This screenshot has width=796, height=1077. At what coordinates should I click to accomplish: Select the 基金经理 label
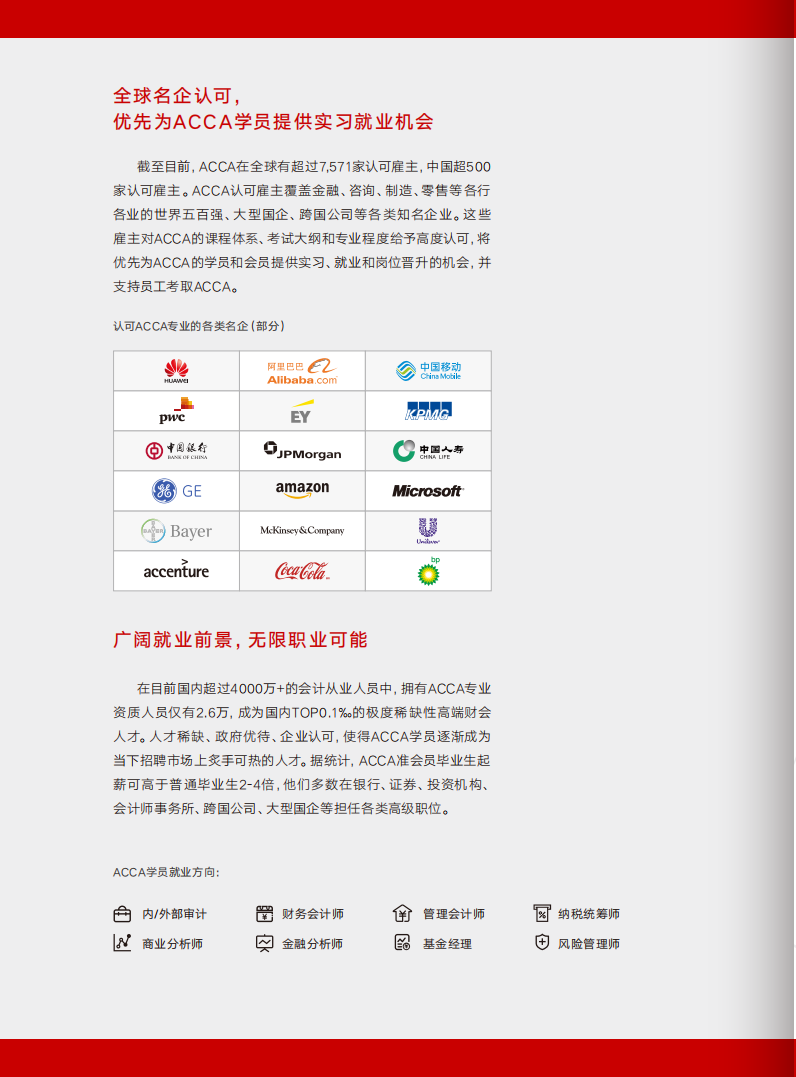[447, 944]
